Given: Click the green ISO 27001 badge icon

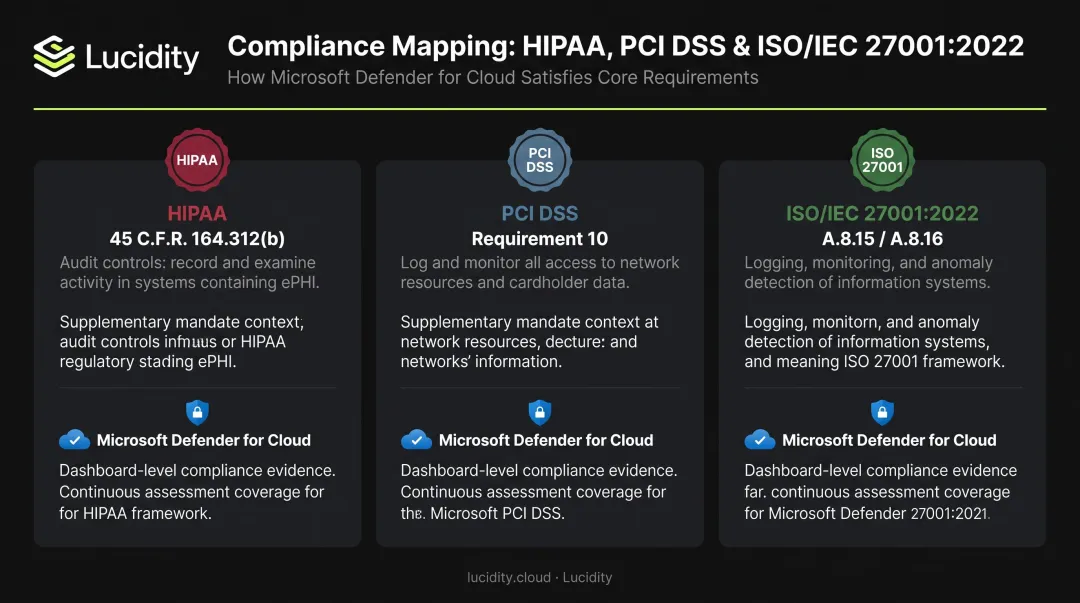Looking at the screenshot, I should (882, 160).
